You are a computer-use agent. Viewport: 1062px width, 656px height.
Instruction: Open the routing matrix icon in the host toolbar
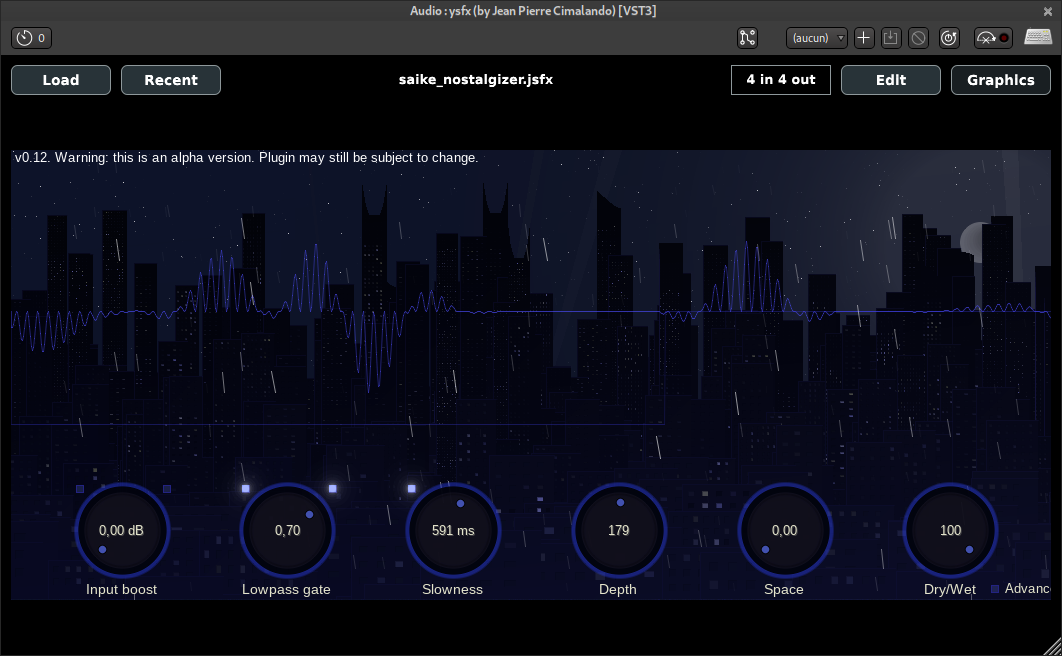[x=747, y=38]
